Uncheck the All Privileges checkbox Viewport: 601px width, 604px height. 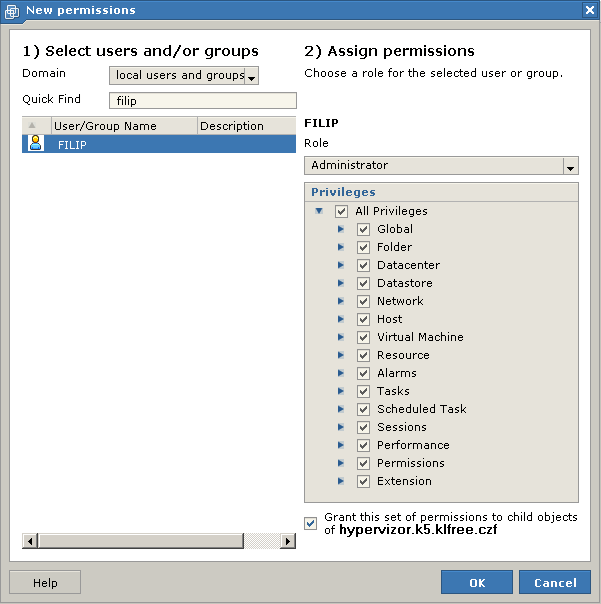click(341, 211)
